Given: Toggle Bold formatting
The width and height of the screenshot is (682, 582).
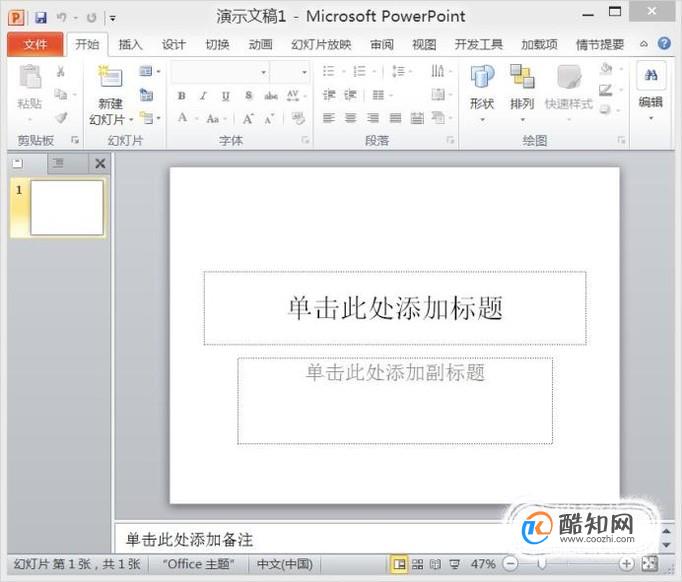Looking at the screenshot, I should coord(182,96).
